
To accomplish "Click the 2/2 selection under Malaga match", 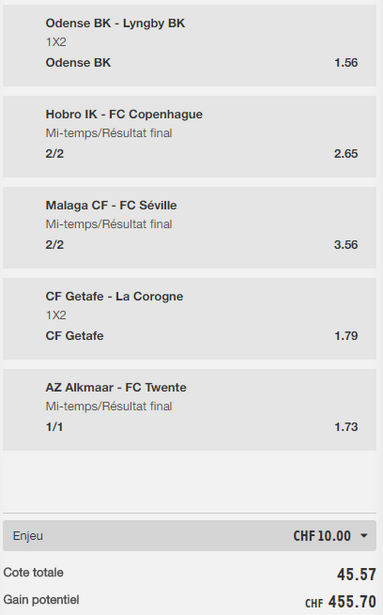I will 55,245.
